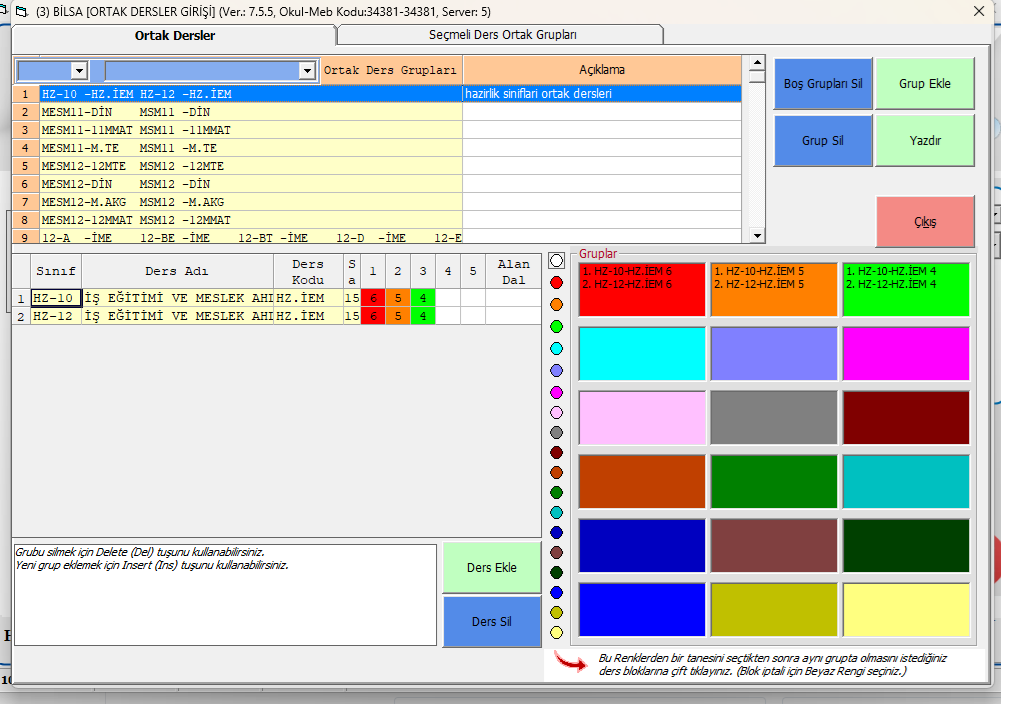This screenshot has height=704, width=1019.
Task: Expand the wide dropdown beside Ortak Ders Grupları
Action: point(307,70)
